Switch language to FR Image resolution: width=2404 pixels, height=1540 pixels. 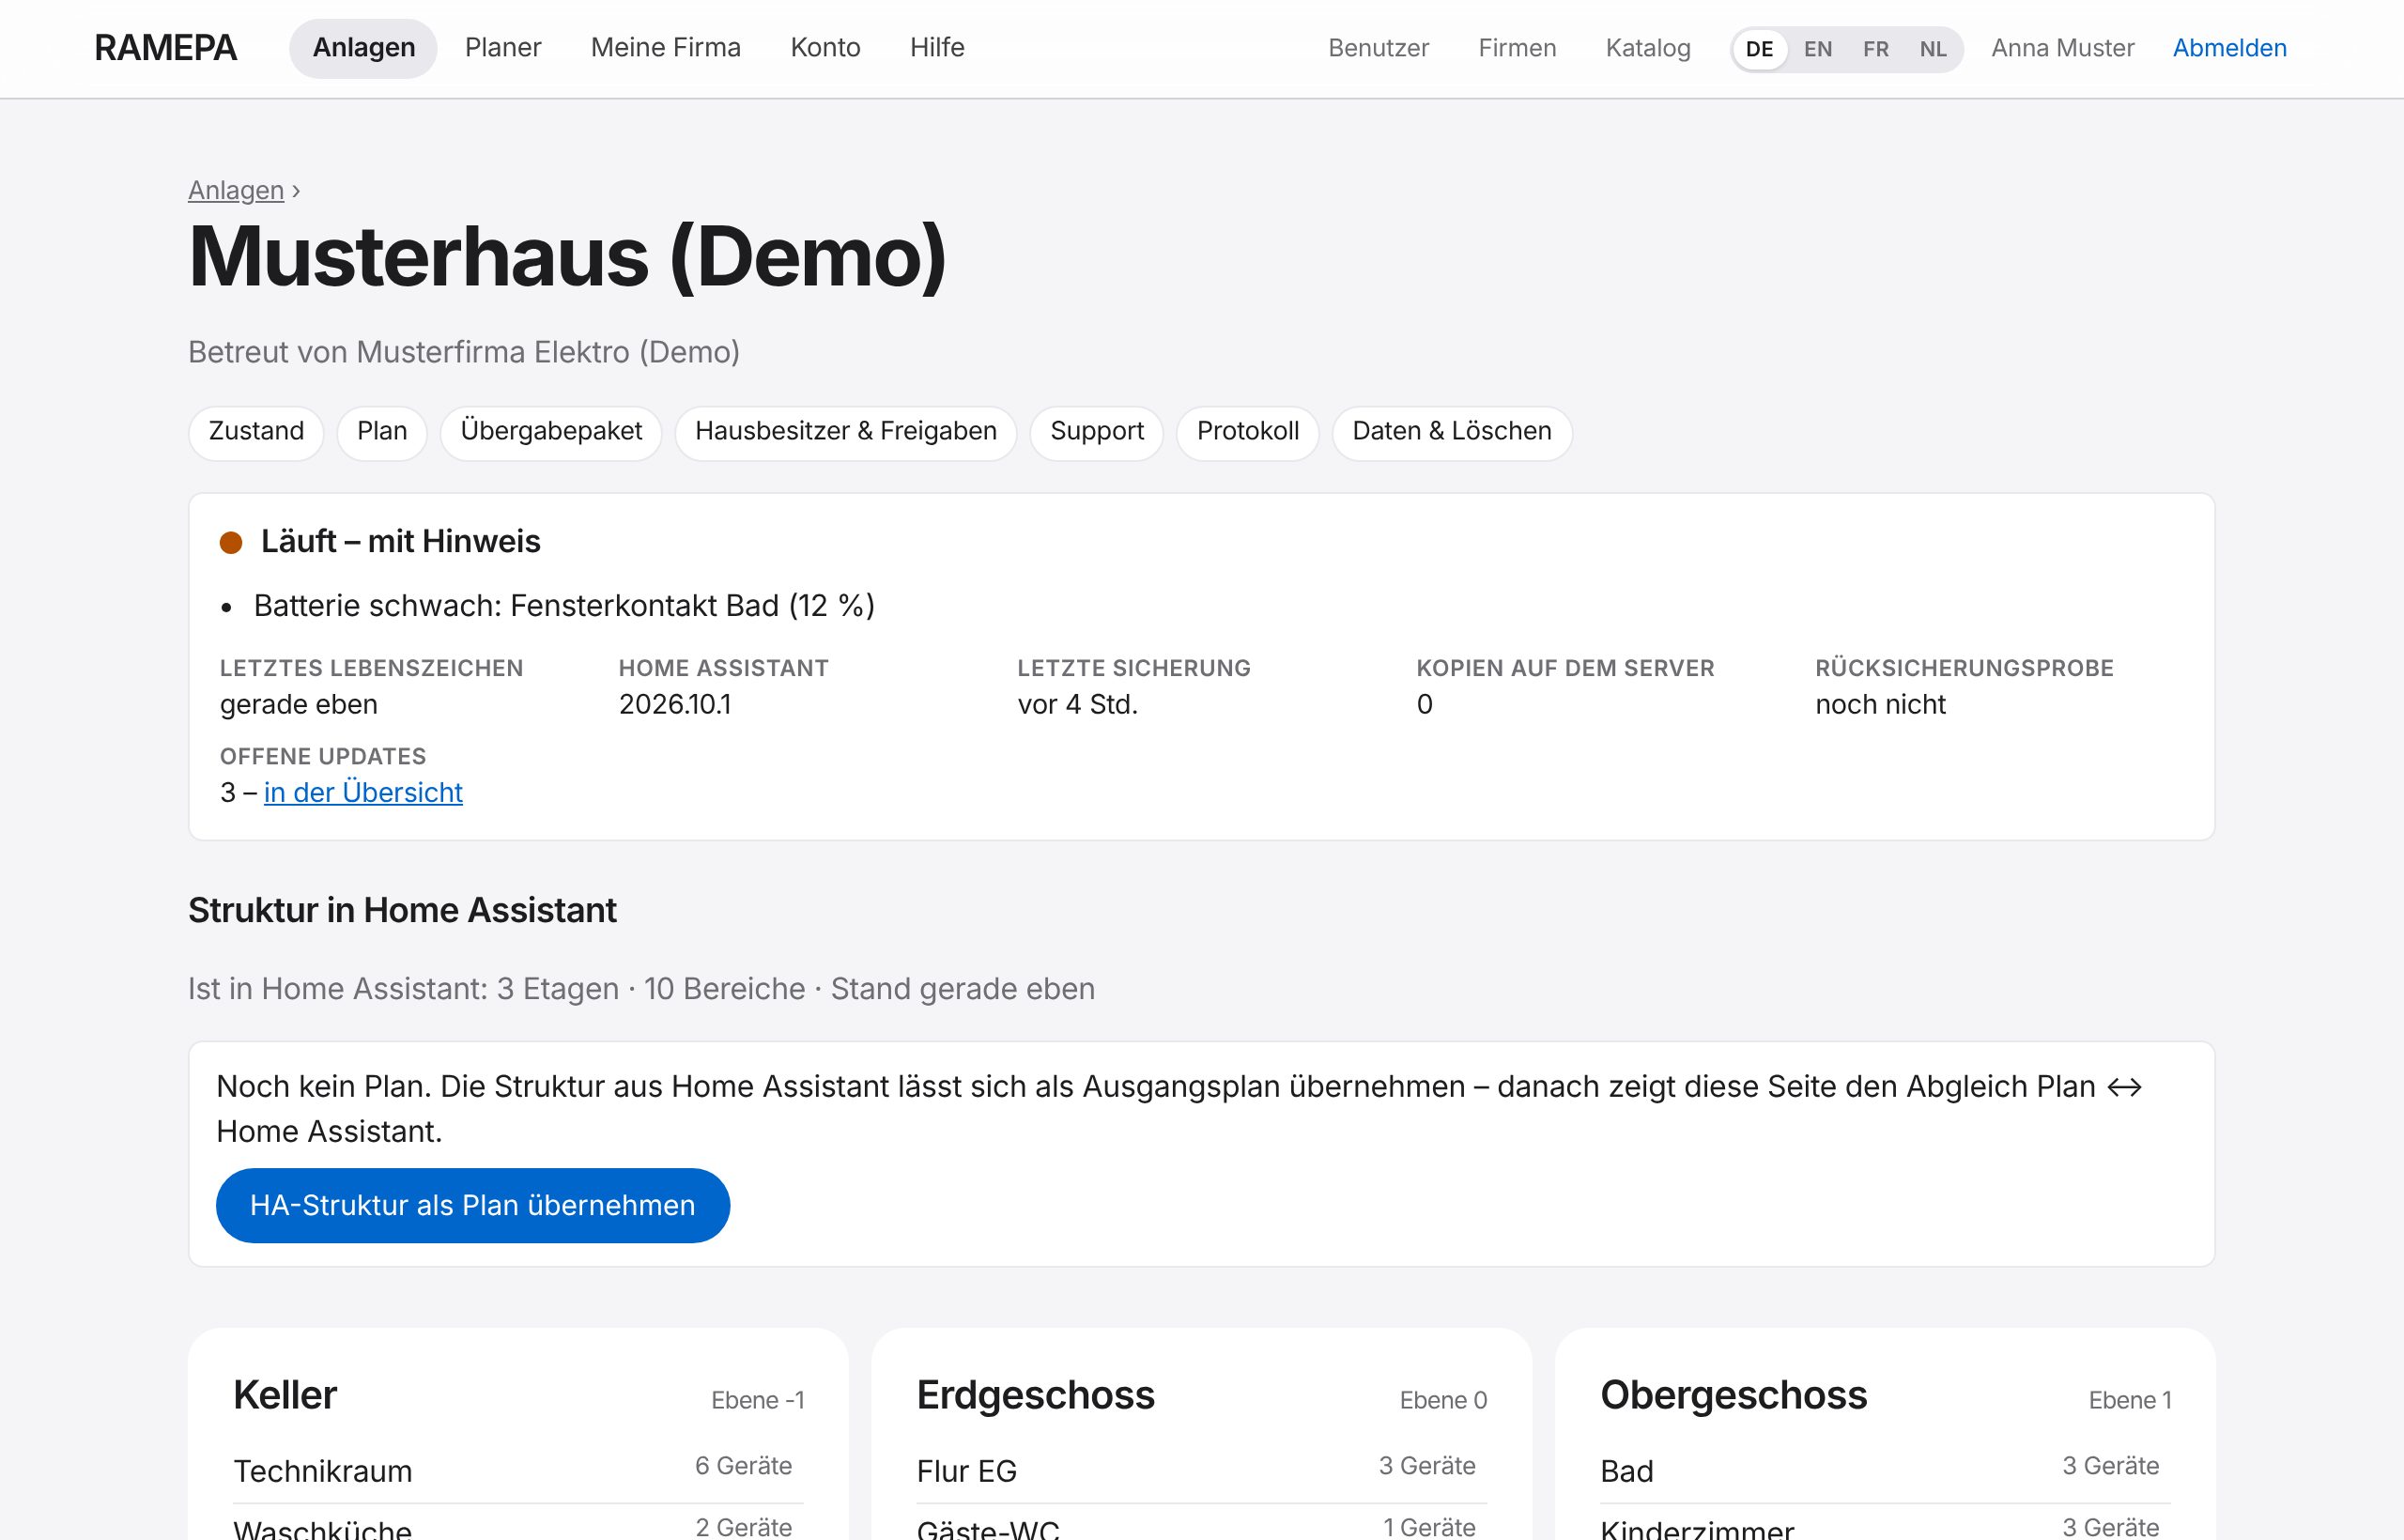pos(1875,49)
